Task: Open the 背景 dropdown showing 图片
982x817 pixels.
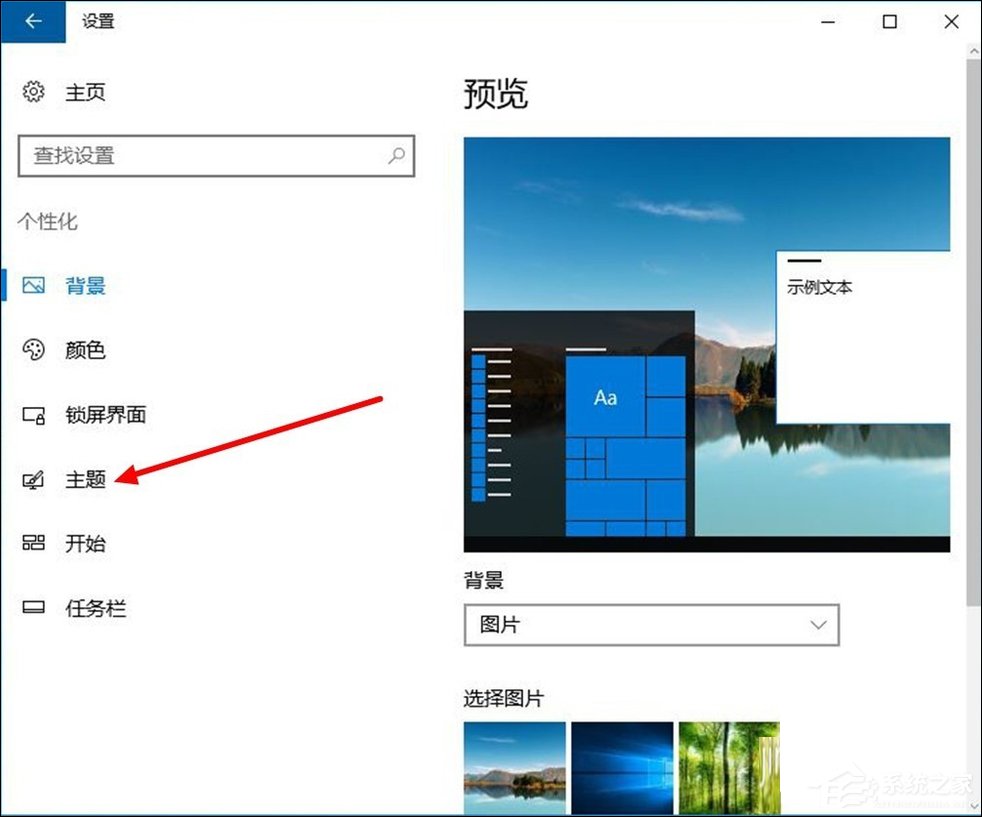Action: [651, 625]
